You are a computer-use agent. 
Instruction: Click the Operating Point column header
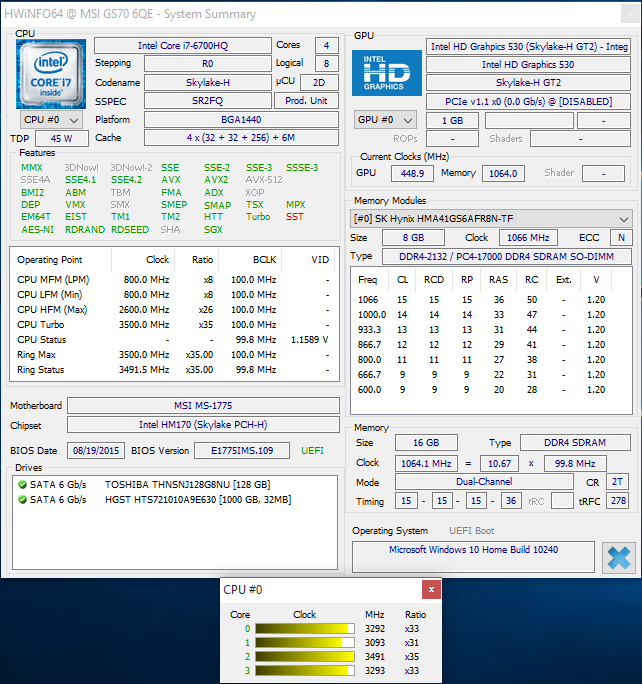click(50, 260)
